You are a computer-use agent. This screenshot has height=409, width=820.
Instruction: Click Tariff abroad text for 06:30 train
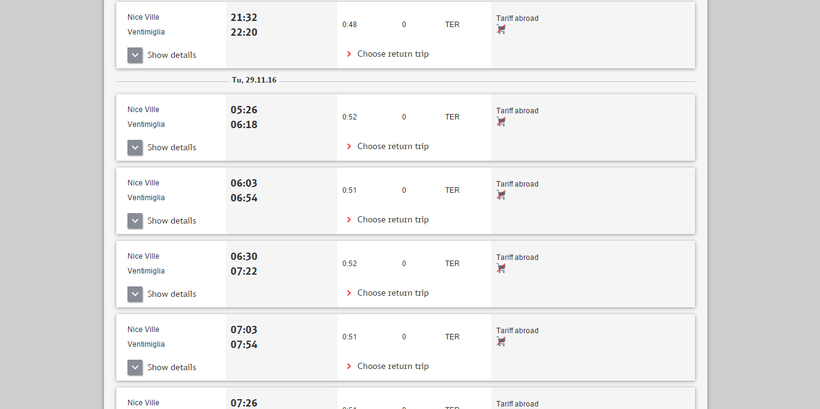click(517, 257)
